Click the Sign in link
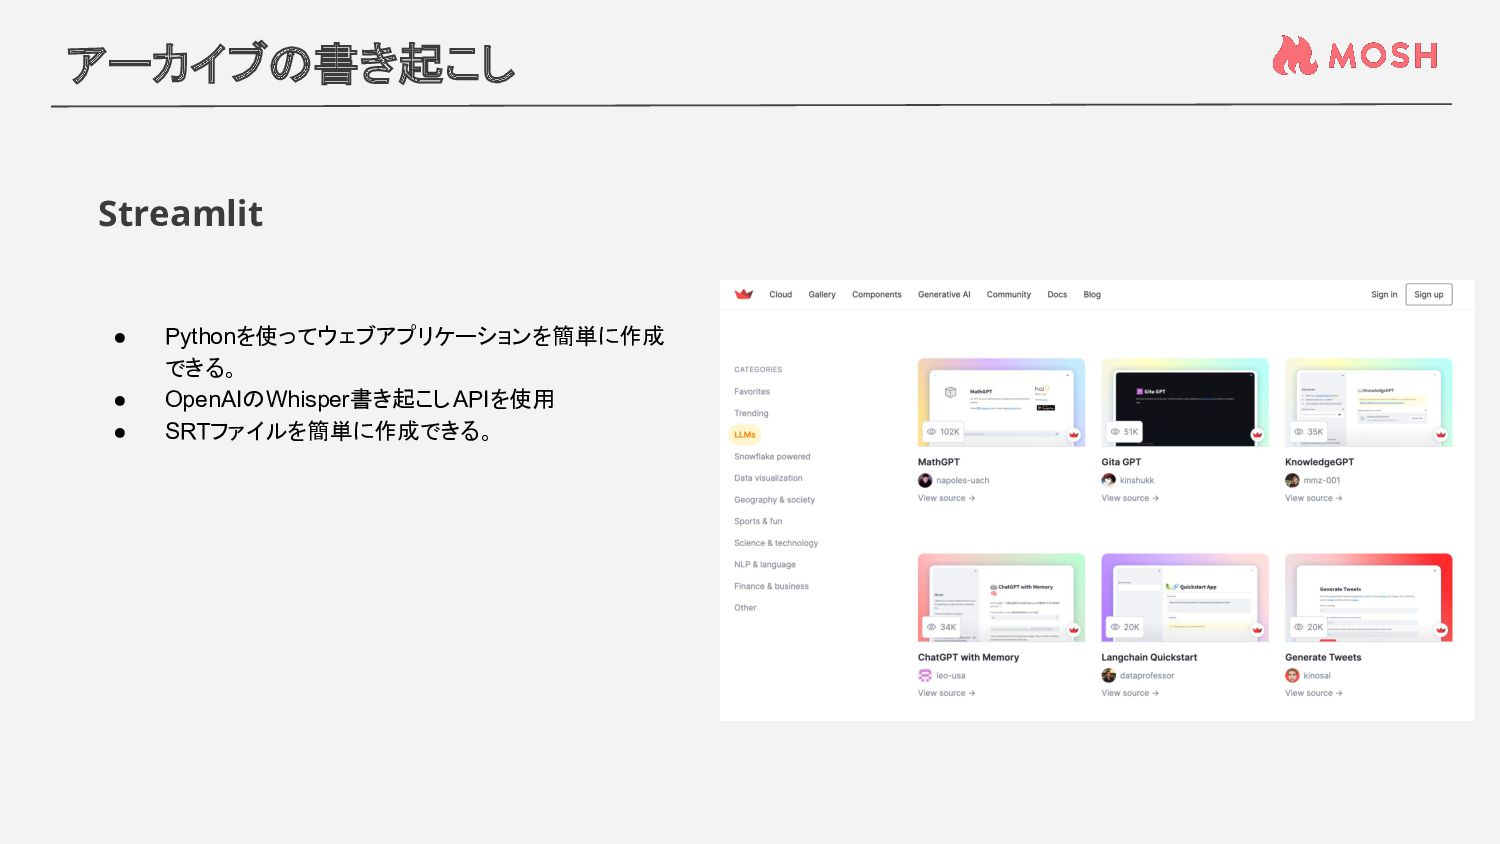The width and height of the screenshot is (1500, 844). click(1384, 295)
